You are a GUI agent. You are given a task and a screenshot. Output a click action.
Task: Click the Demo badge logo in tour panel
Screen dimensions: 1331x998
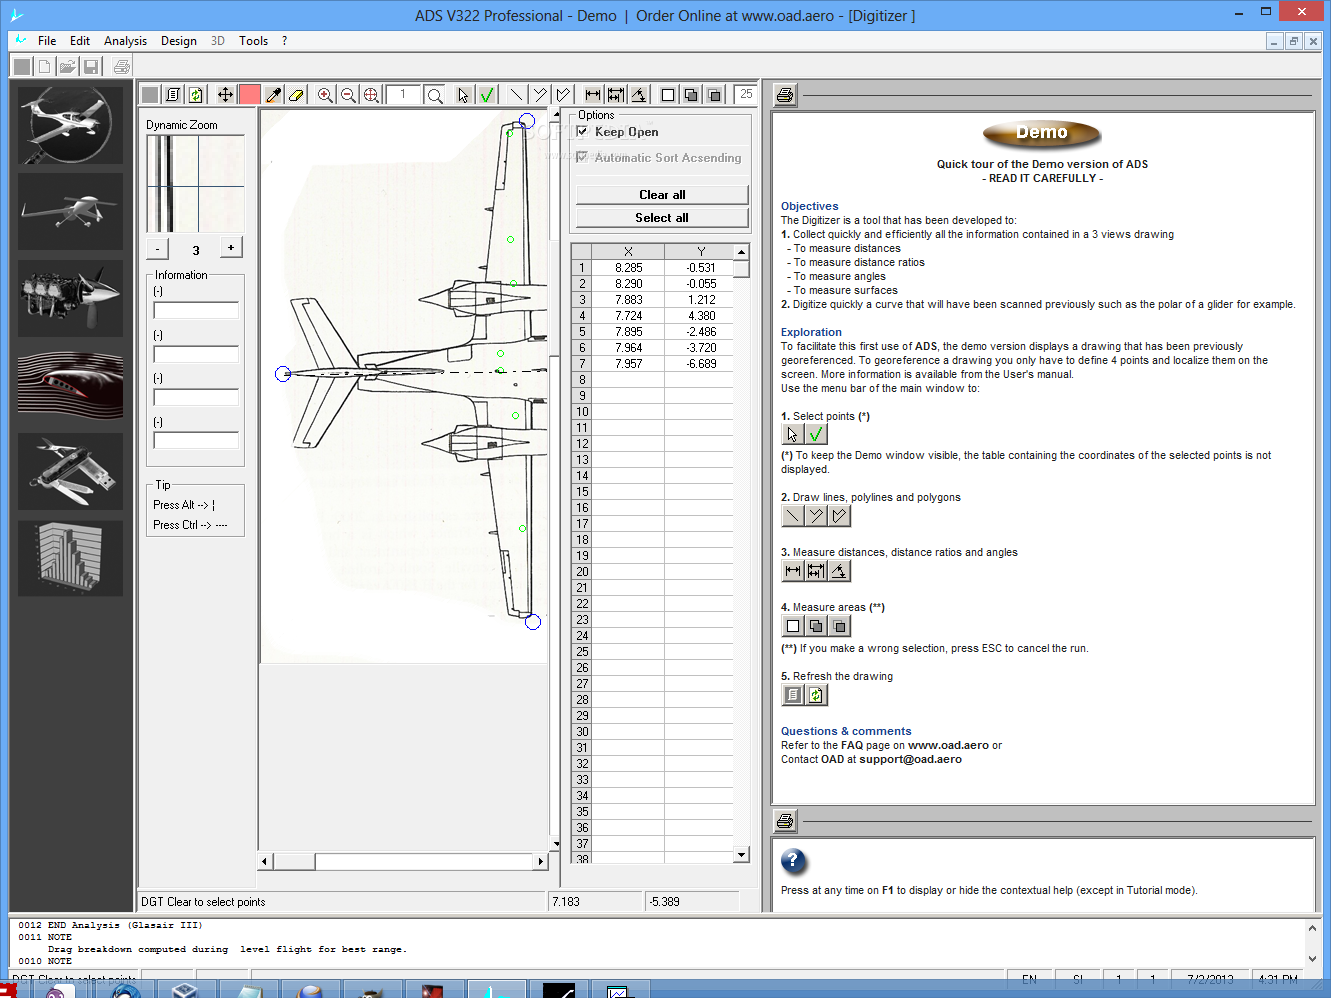(x=1042, y=133)
